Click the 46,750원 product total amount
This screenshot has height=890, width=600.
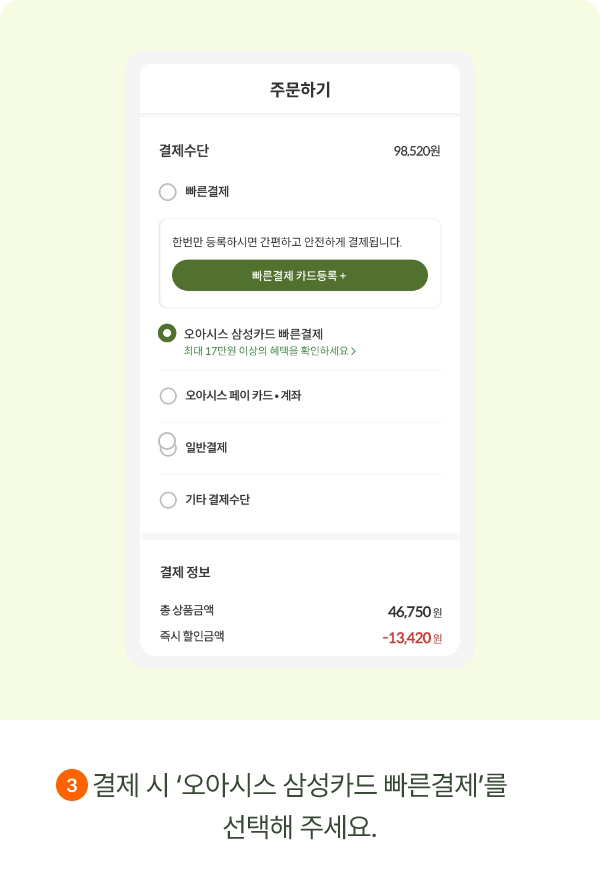click(x=414, y=612)
